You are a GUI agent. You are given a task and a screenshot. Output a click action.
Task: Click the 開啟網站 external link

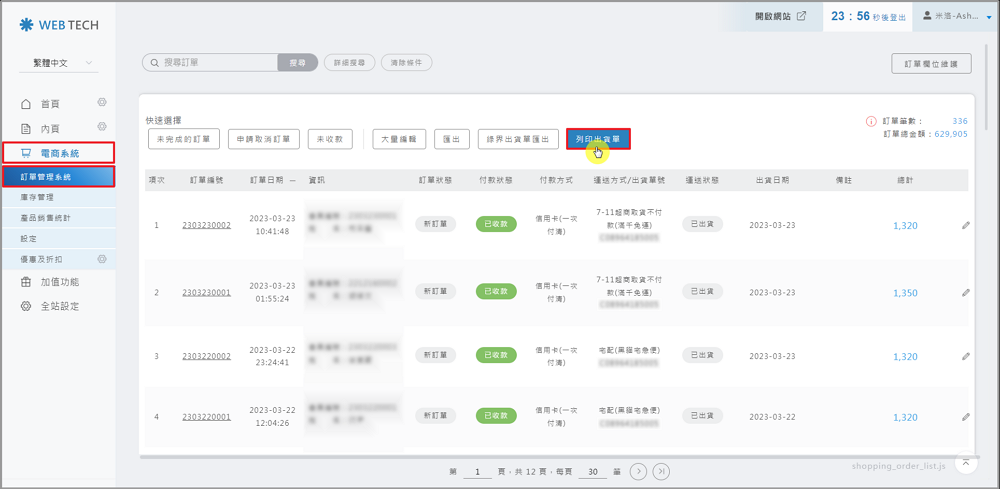[x=779, y=16]
